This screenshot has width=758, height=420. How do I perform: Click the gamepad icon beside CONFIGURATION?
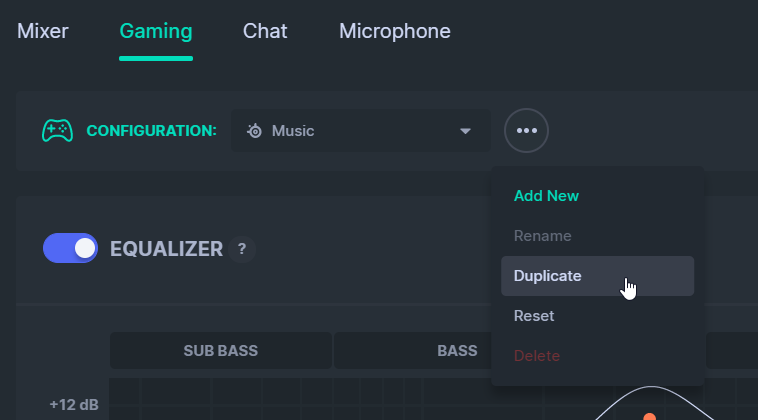[58, 130]
